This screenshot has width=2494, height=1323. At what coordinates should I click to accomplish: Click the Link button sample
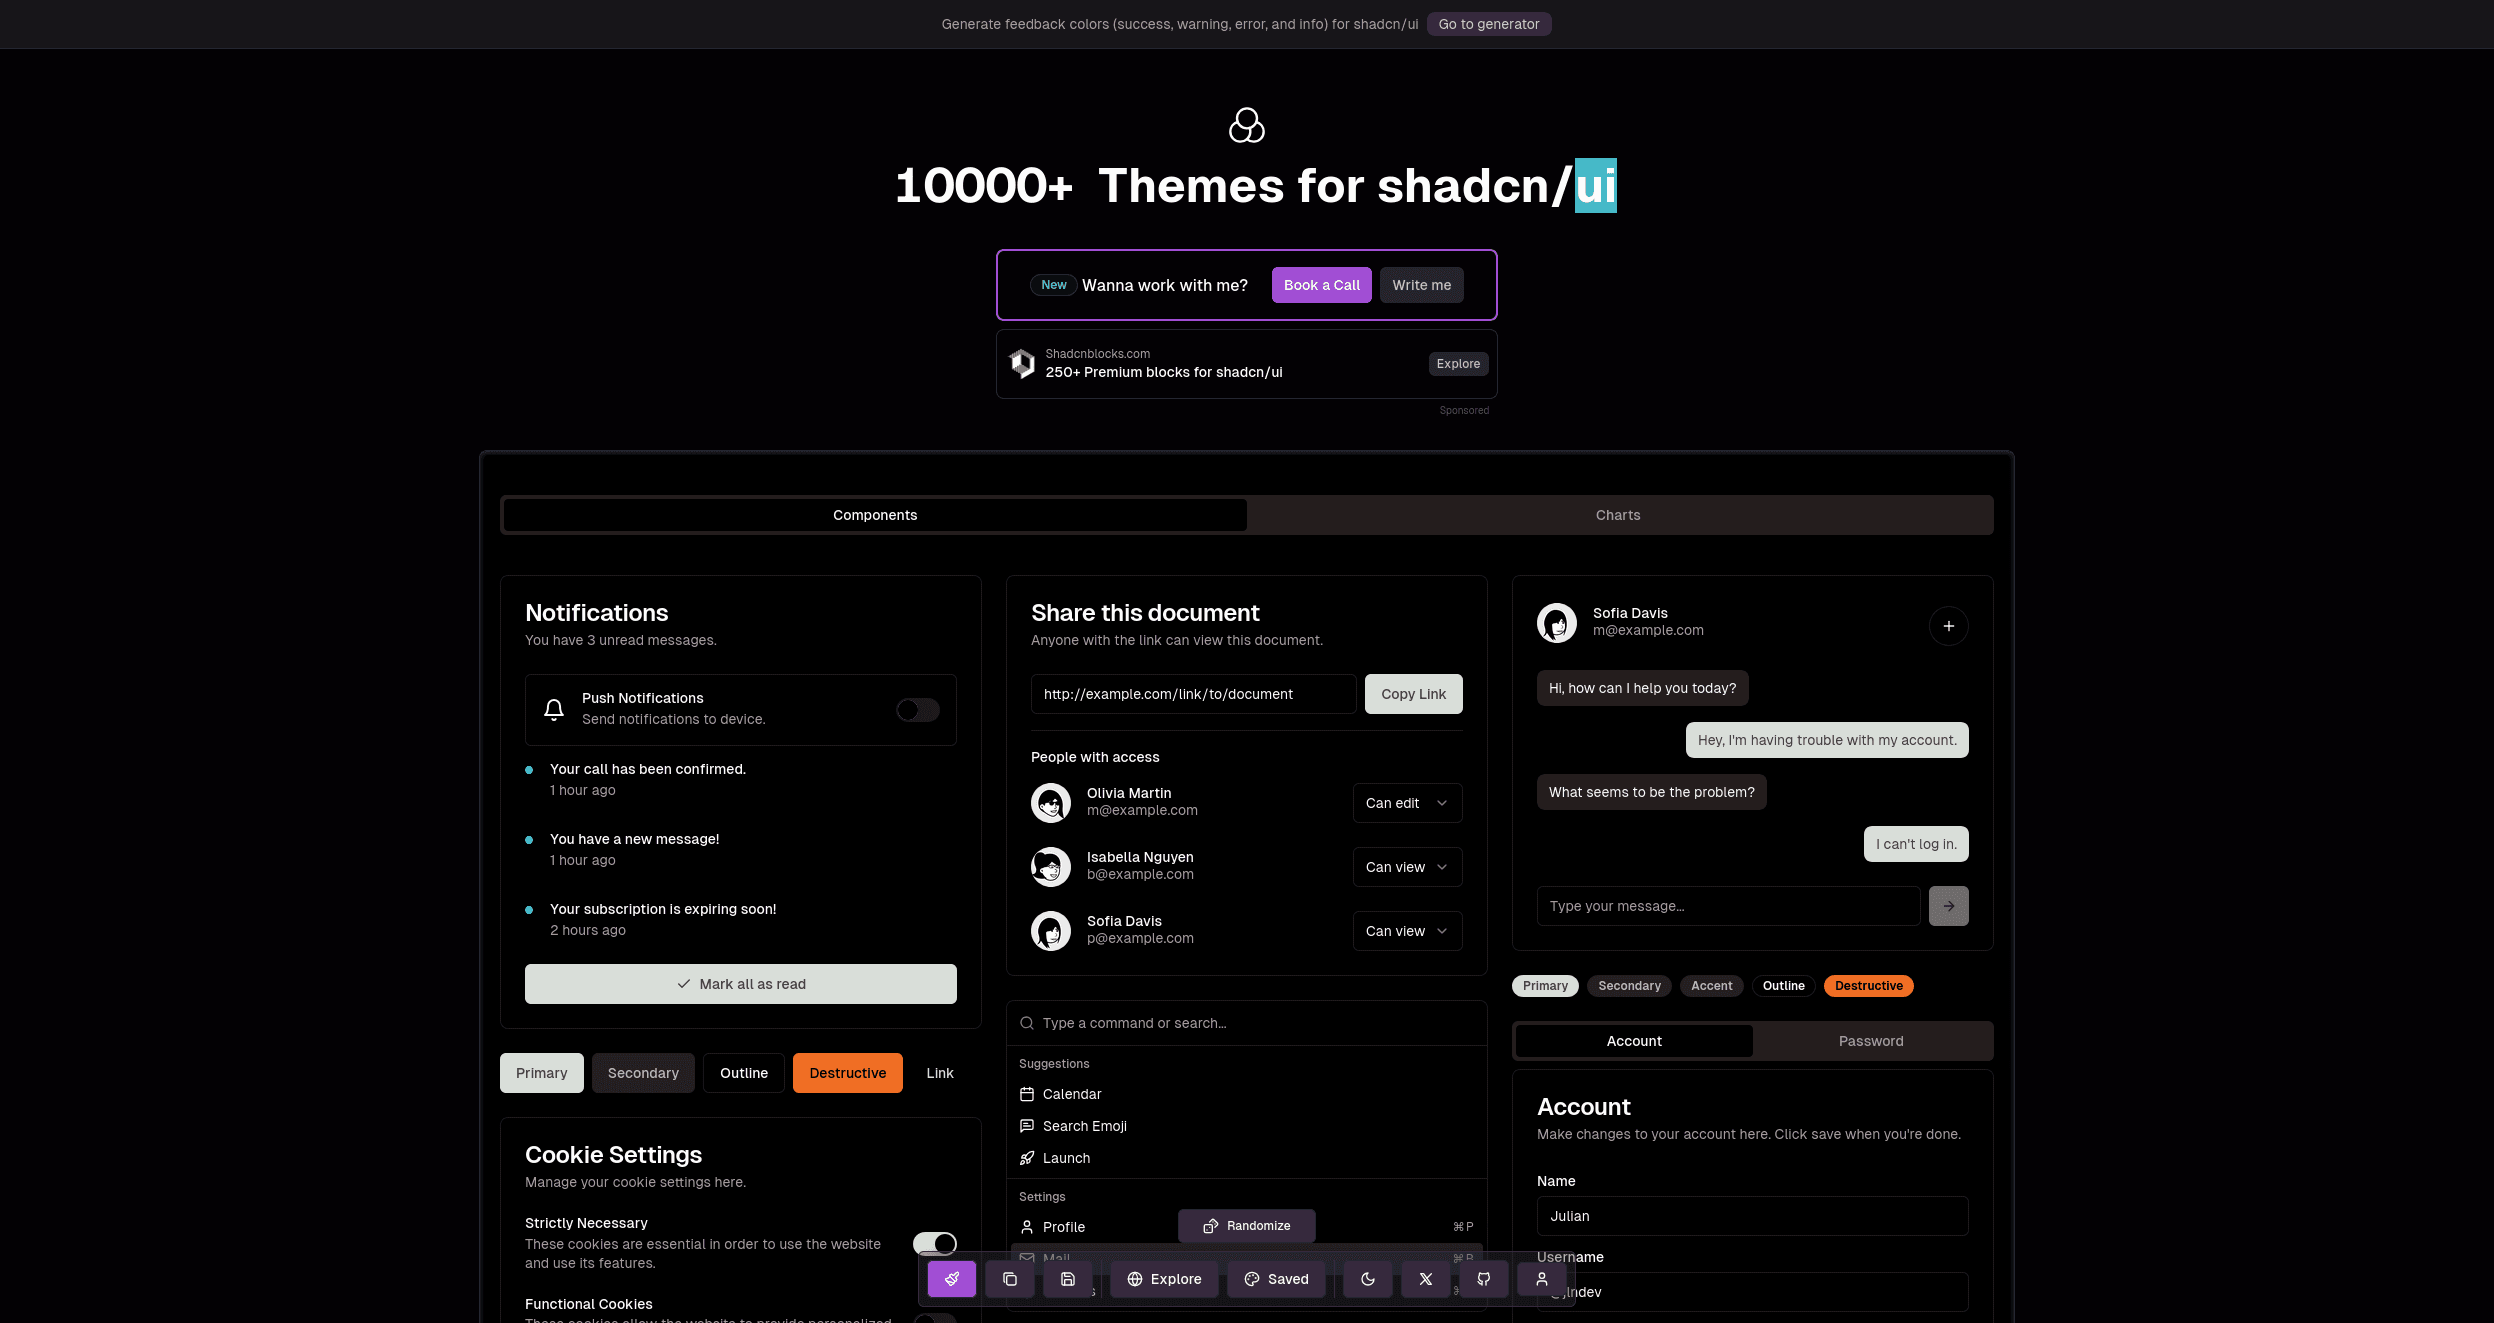coord(940,1073)
